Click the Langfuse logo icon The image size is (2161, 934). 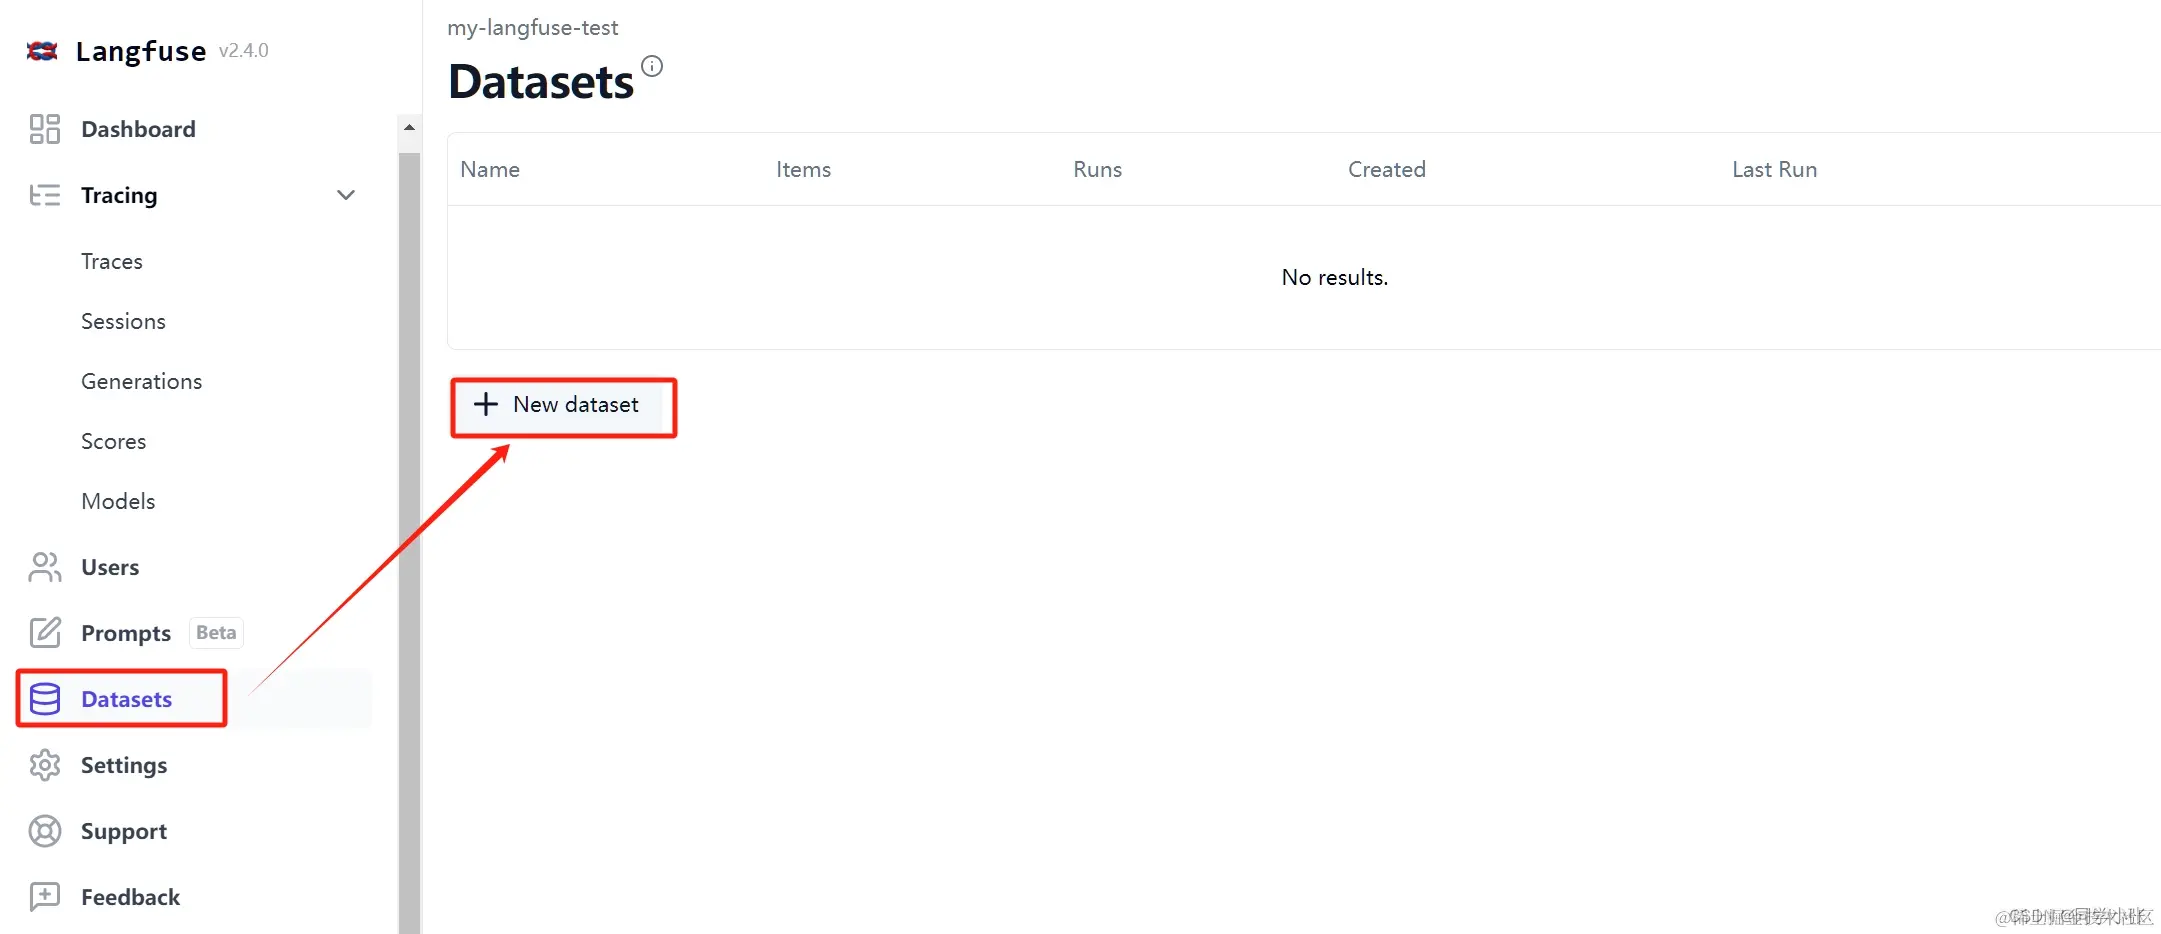tap(42, 50)
